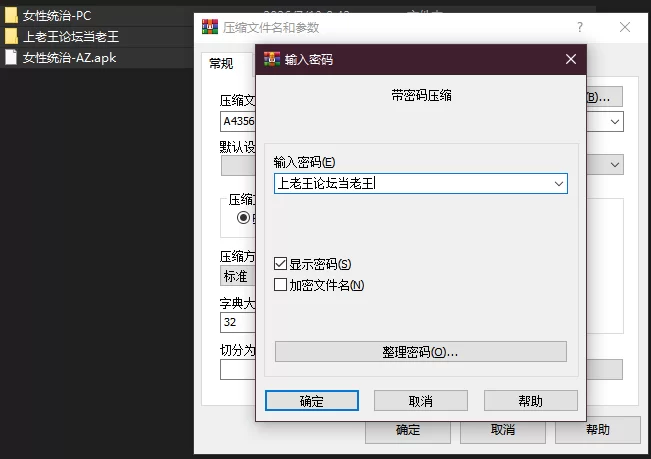Open the archive name dropdown arrow
The width and height of the screenshot is (651, 459).
coord(615,122)
